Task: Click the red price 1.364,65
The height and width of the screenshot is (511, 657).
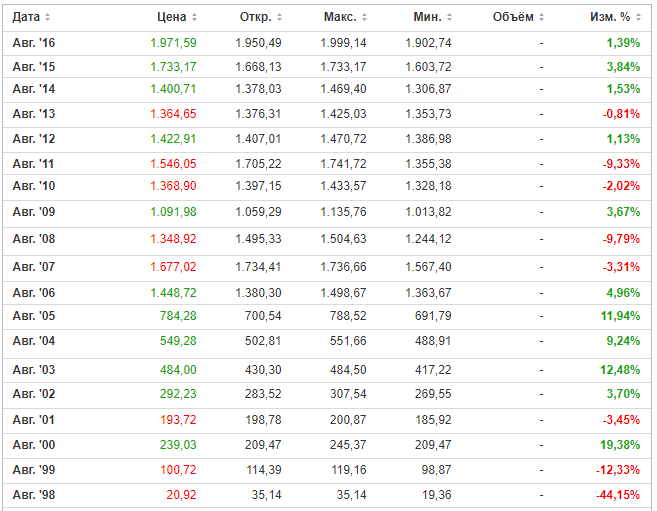Action: tap(173, 114)
